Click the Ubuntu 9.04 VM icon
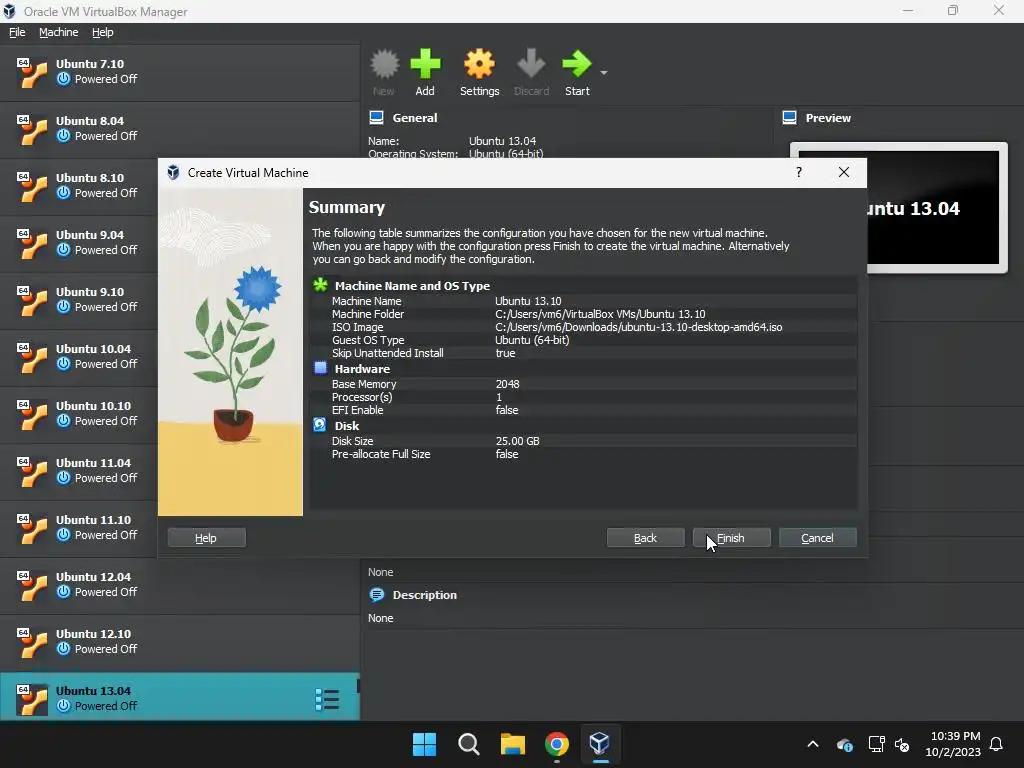This screenshot has height=768, width=1024. [x=32, y=243]
